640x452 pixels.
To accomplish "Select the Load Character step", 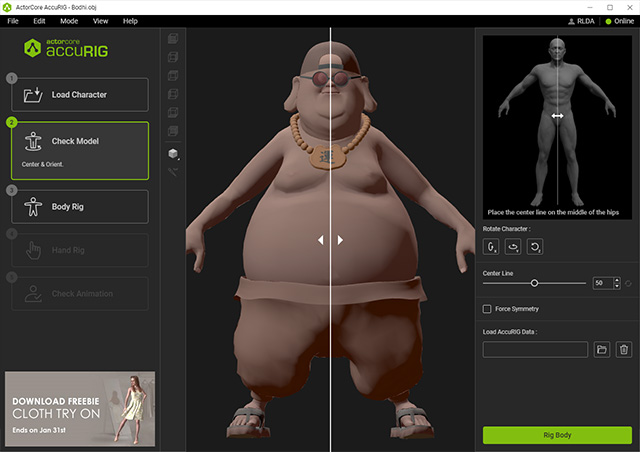I will (79, 95).
